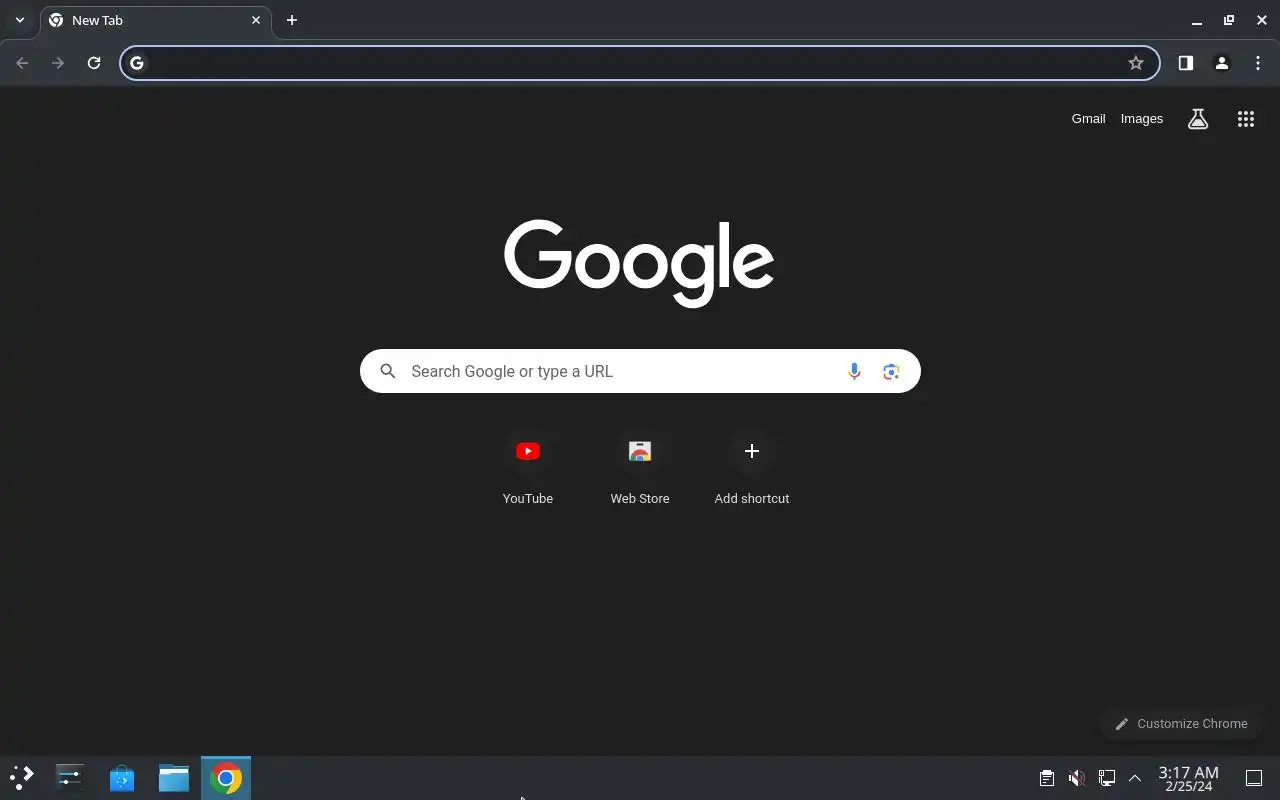Restore down the Chrome window
Screen dimensions: 1280x800
click(x=1229, y=20)
